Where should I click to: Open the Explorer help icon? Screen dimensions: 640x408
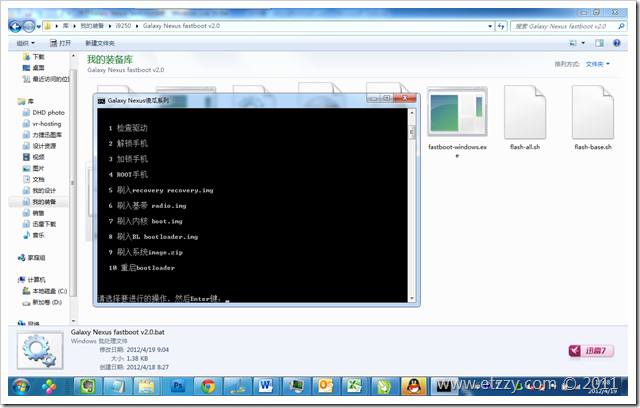coord(617,43)
